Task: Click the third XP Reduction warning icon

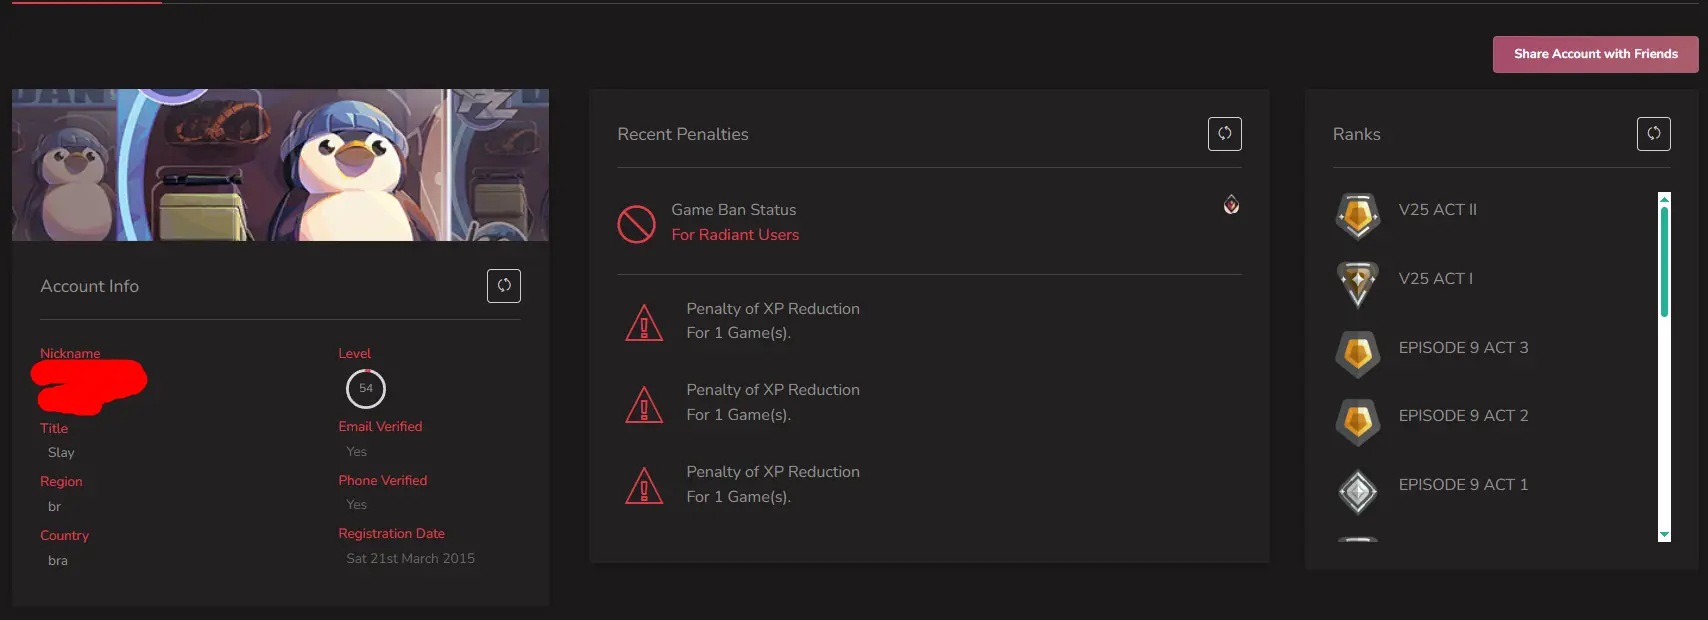Action: pos(644,486)
